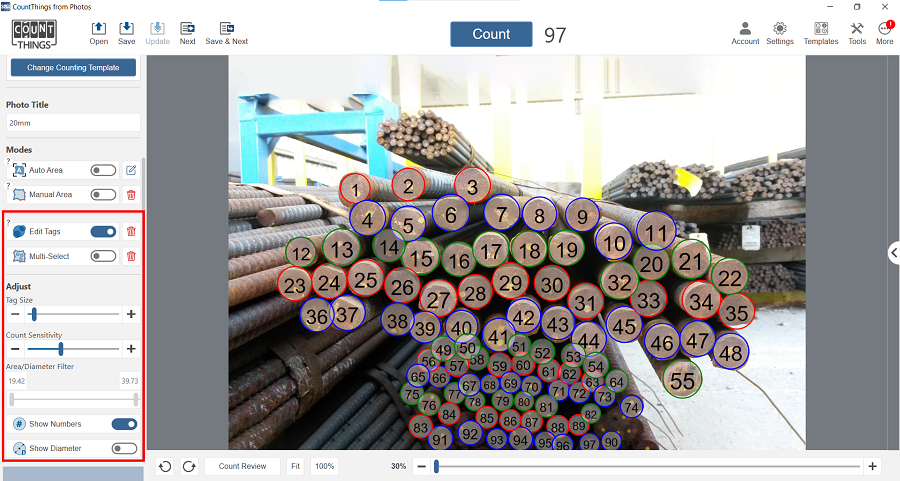Screen dimensions: 900x481
Task: Click the Save & Next icon
Action: [x=227, y=29]
